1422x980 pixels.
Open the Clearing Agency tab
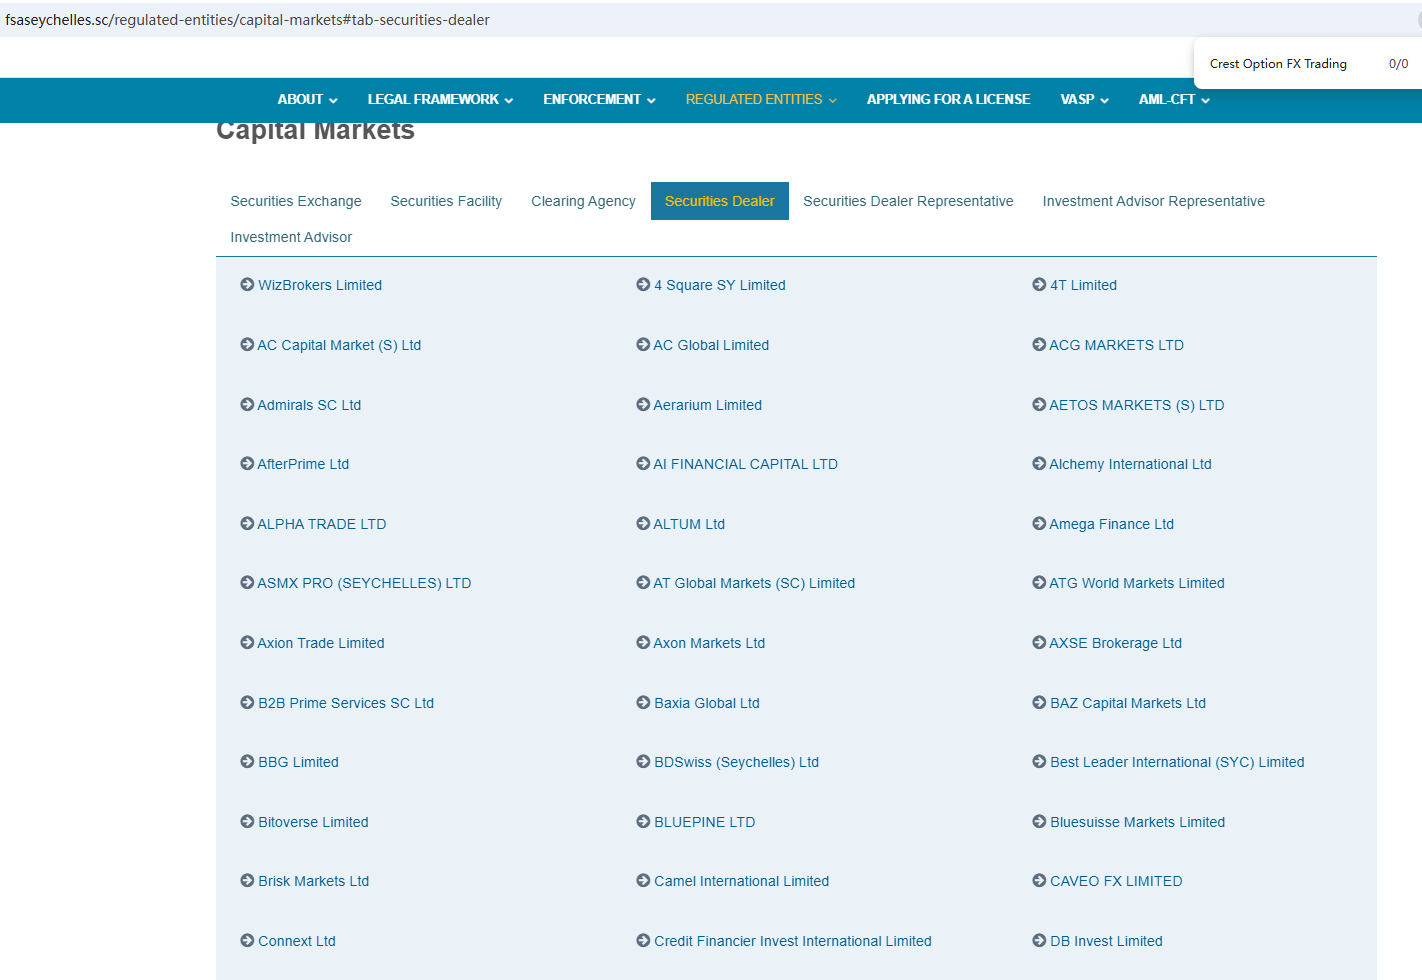click(x=583, y=201)
